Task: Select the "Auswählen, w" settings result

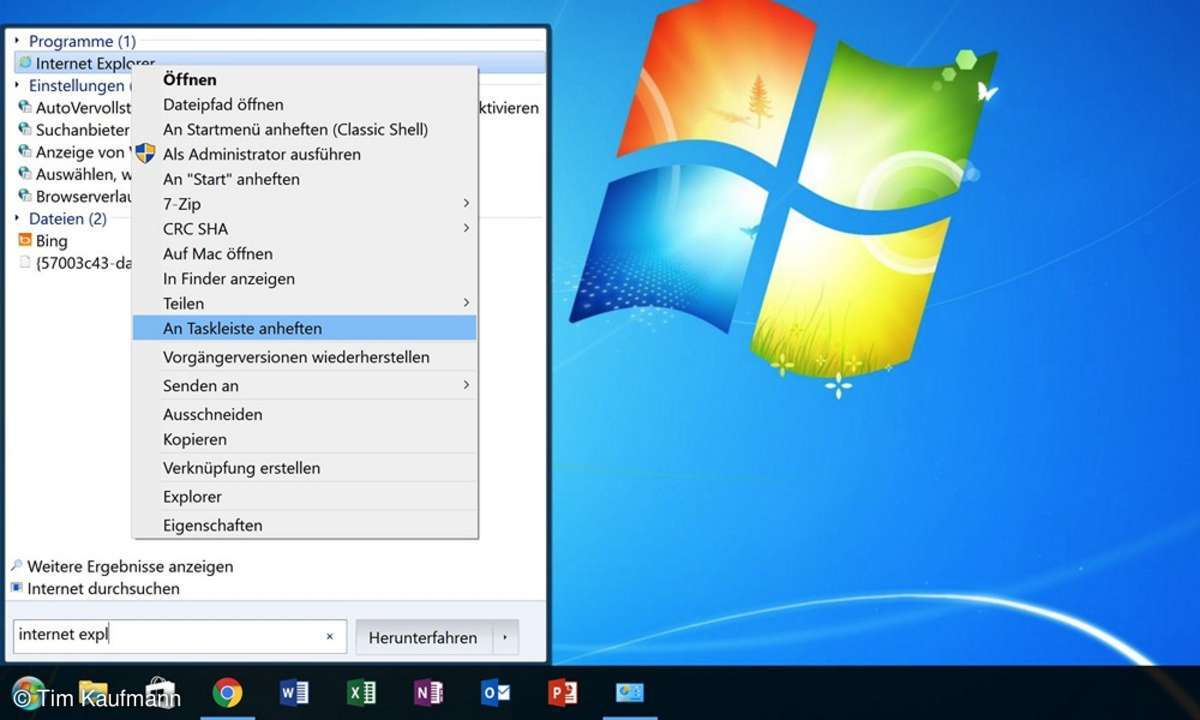Action: pyautogui.click(x=75, y=174)
